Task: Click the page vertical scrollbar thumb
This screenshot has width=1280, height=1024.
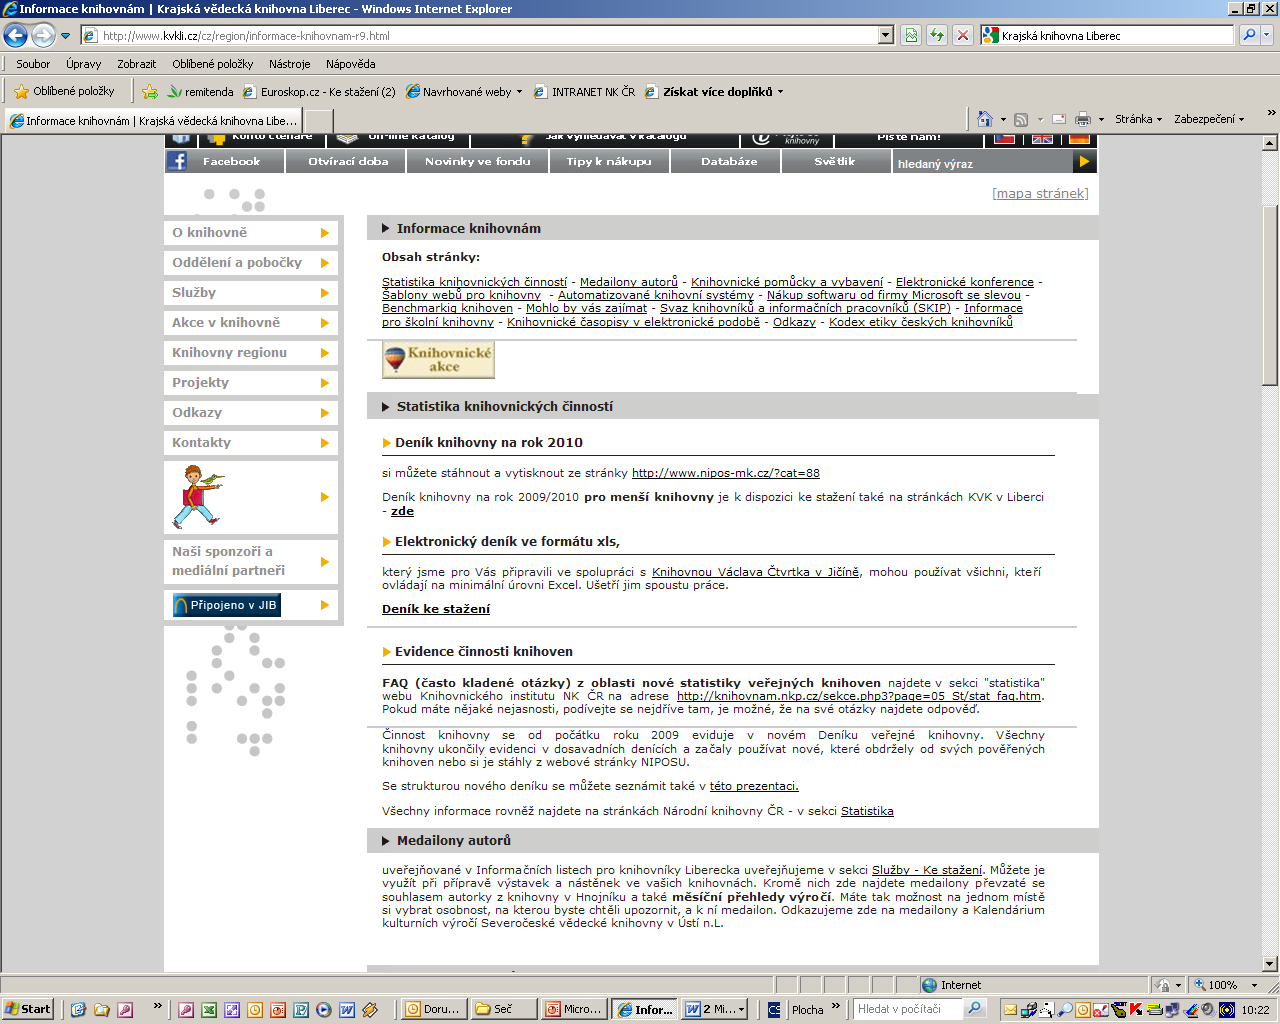Action: [x=1270, y=295]
